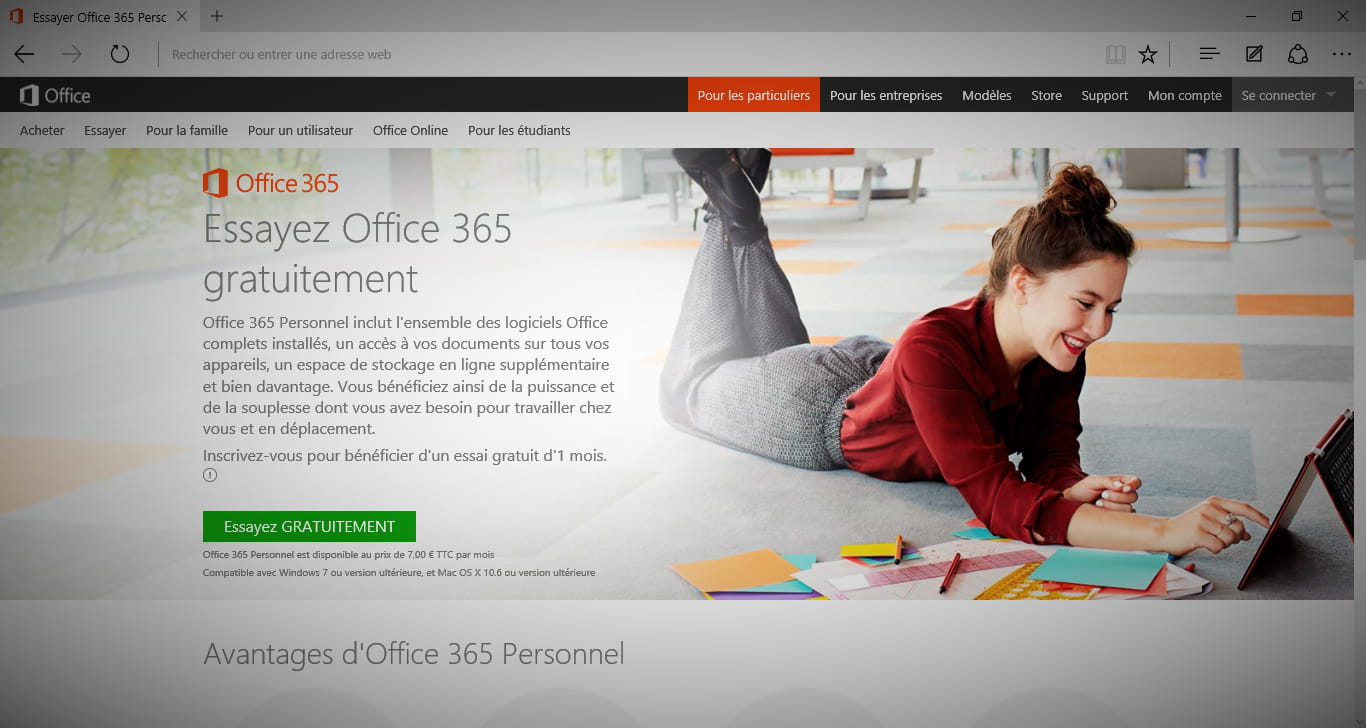
Task: Open Pour un utilisateur link
Action: (301, 131)
